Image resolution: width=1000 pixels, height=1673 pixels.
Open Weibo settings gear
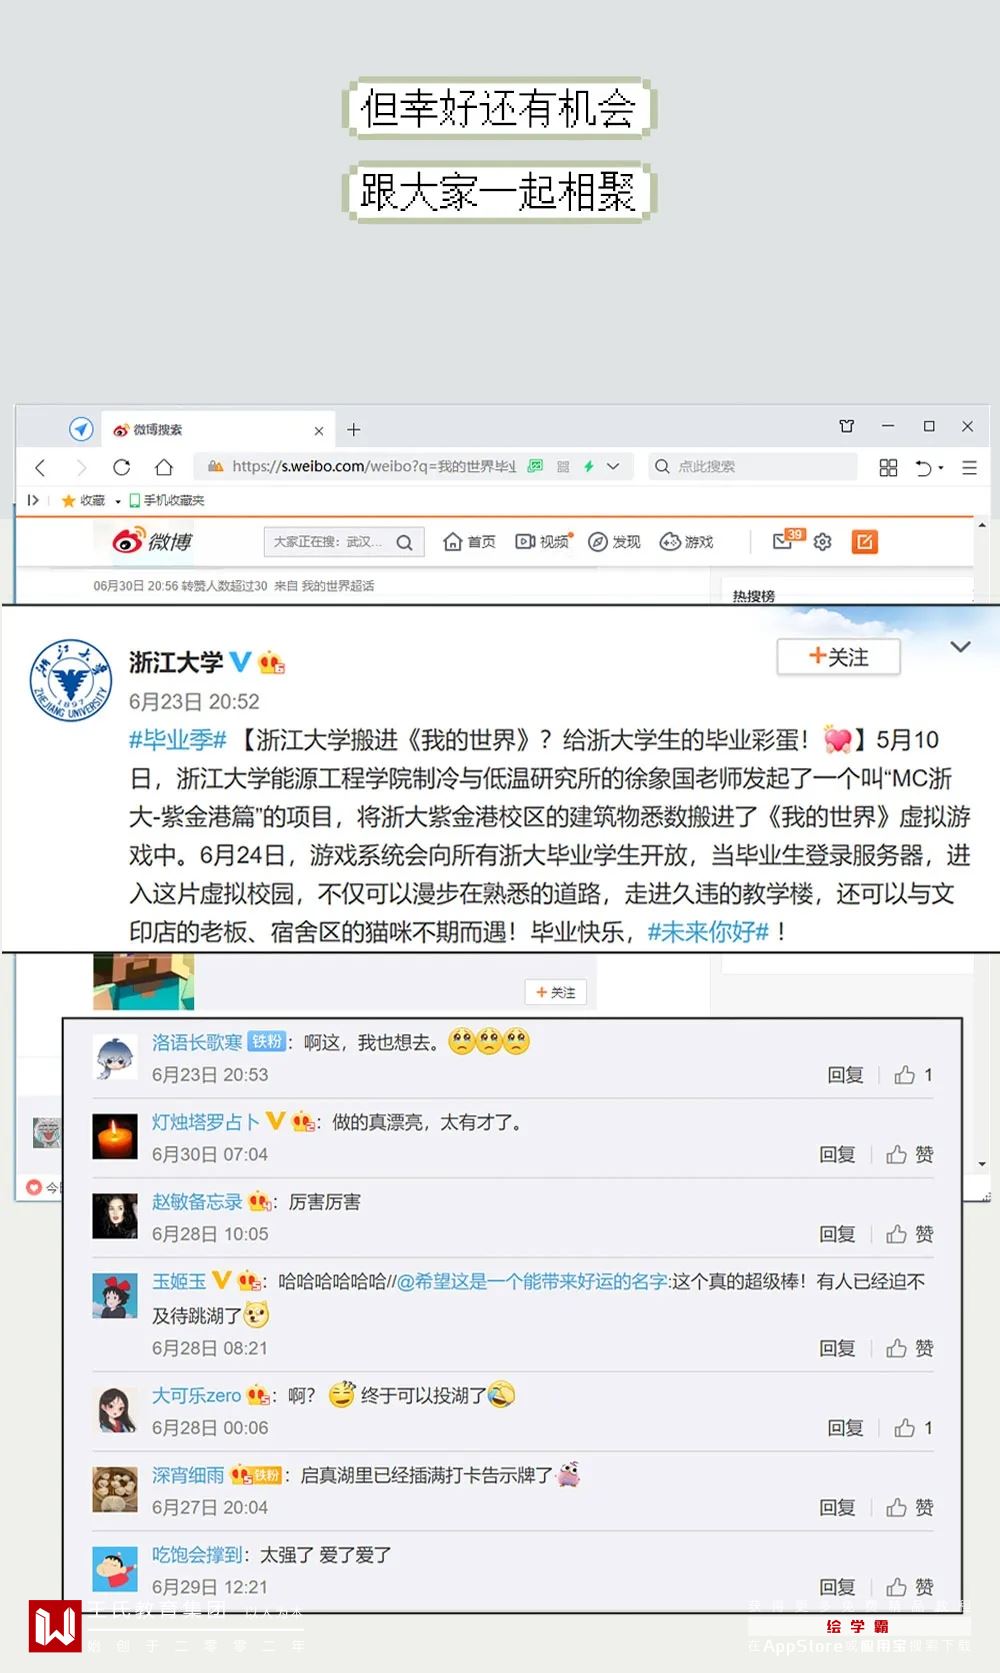tap(823, 541)
